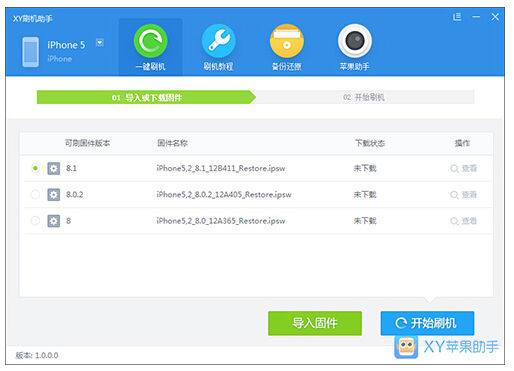
Task: Click the version 1.0.0.0 label
Action: tap(37, 355)
